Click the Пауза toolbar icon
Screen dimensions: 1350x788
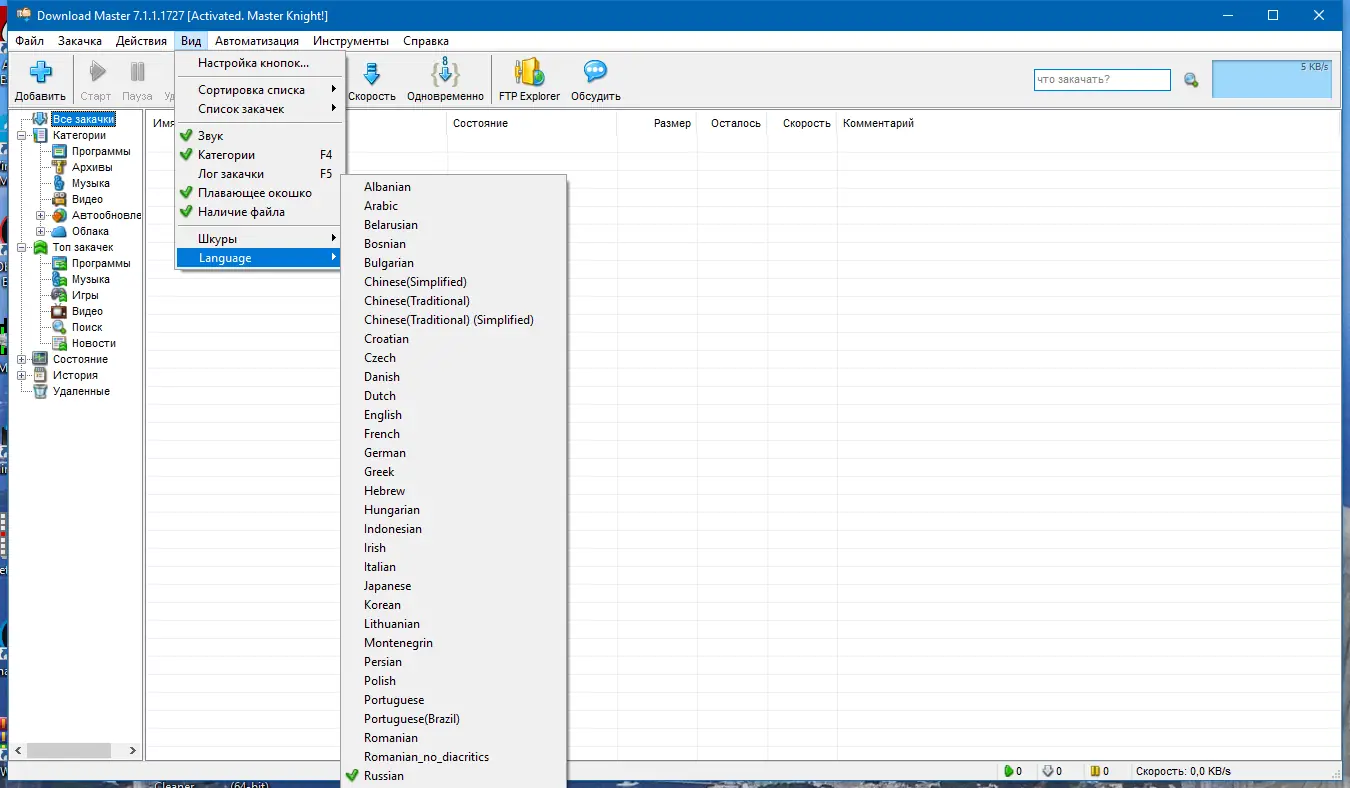pyautogui.click(x=138, y=72)
